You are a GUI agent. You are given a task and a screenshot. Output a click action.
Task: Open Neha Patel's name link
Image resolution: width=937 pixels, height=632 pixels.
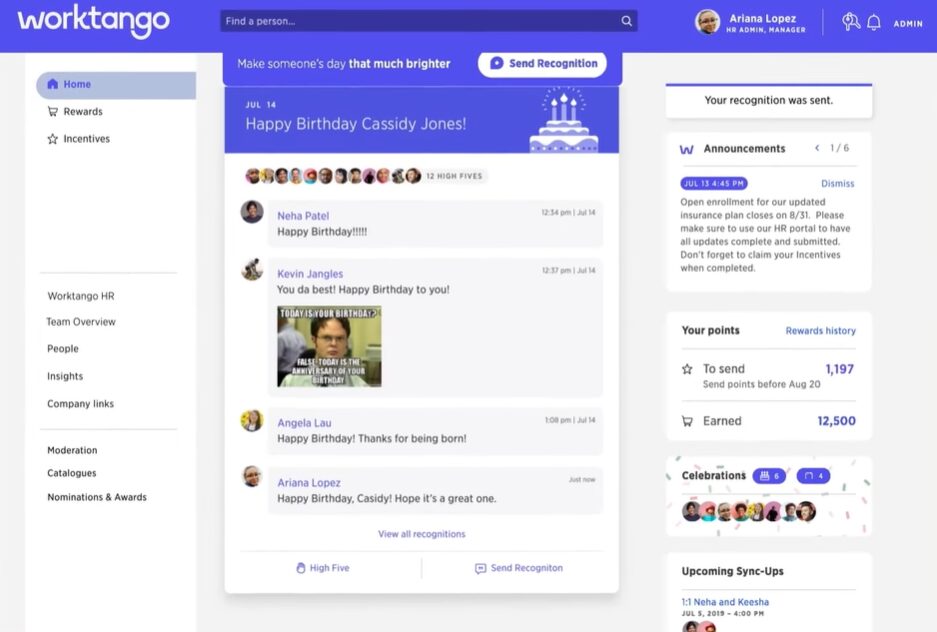pyautogui.click(x=303, y=216)
